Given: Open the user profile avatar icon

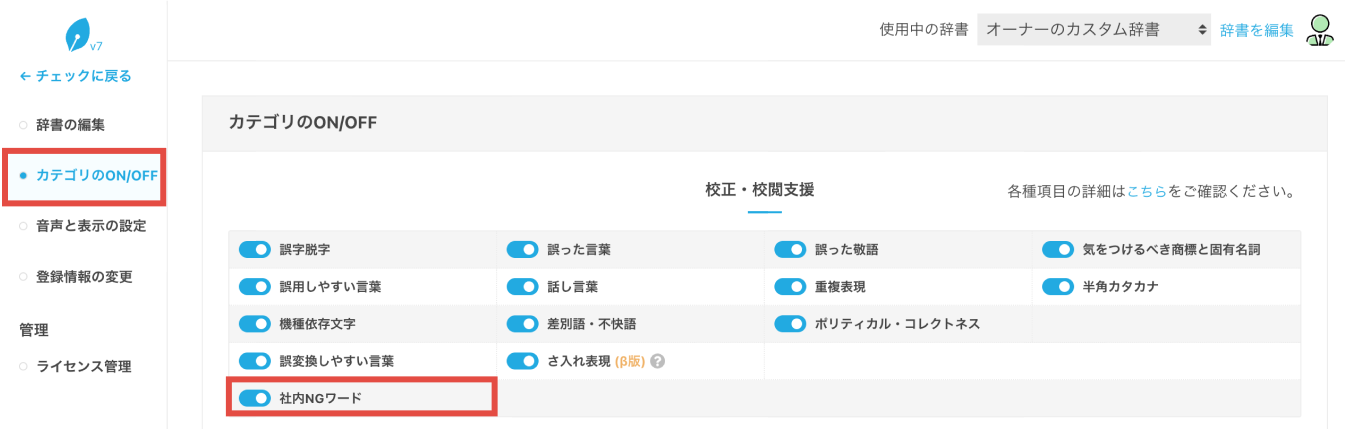Looking at the screenshot, I should coord(1320,30).
